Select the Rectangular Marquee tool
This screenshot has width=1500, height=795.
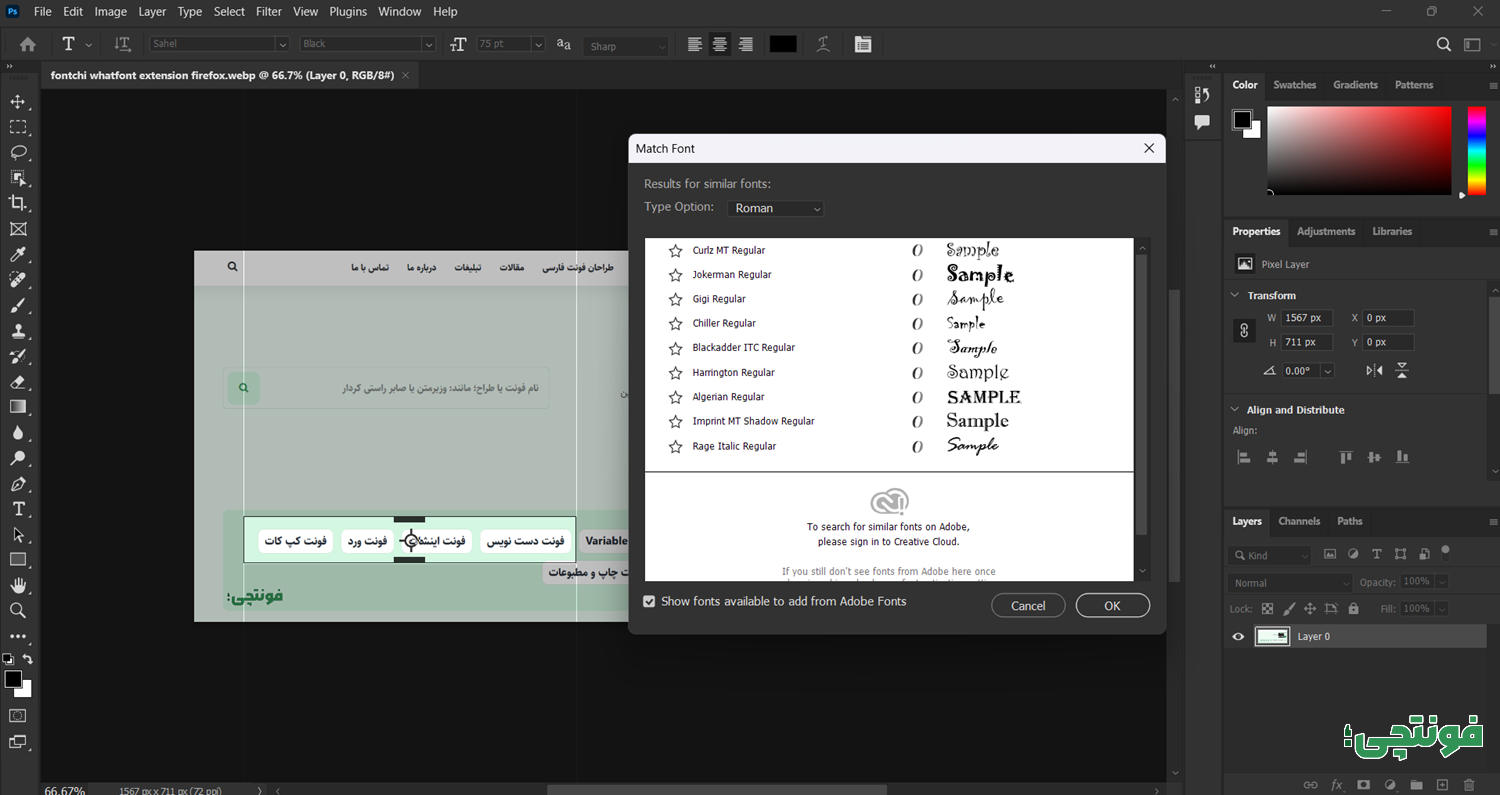pos(18,127)
